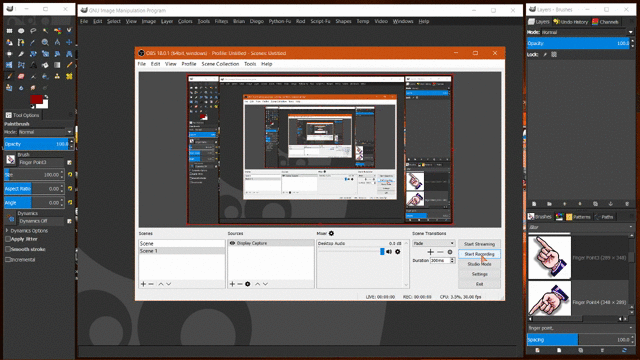640x360 pixels.
Task: Select the Zoom magnifier tool
Action: (x=45, y=42)
